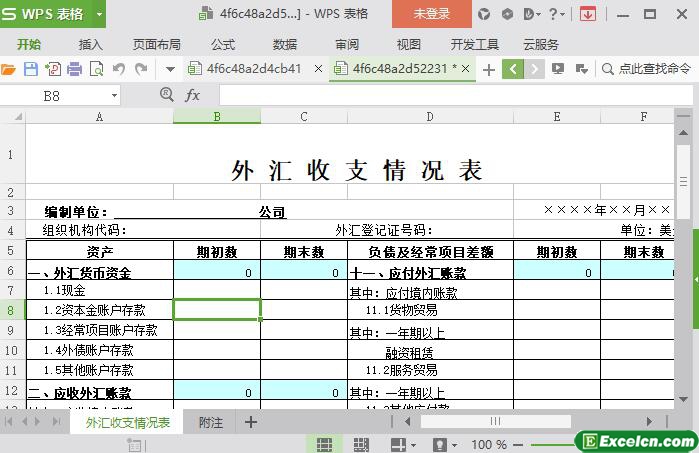Open the 云服务 ribbon tab
This screenshot has height=453, width=699.
click(x=541, y=45)
